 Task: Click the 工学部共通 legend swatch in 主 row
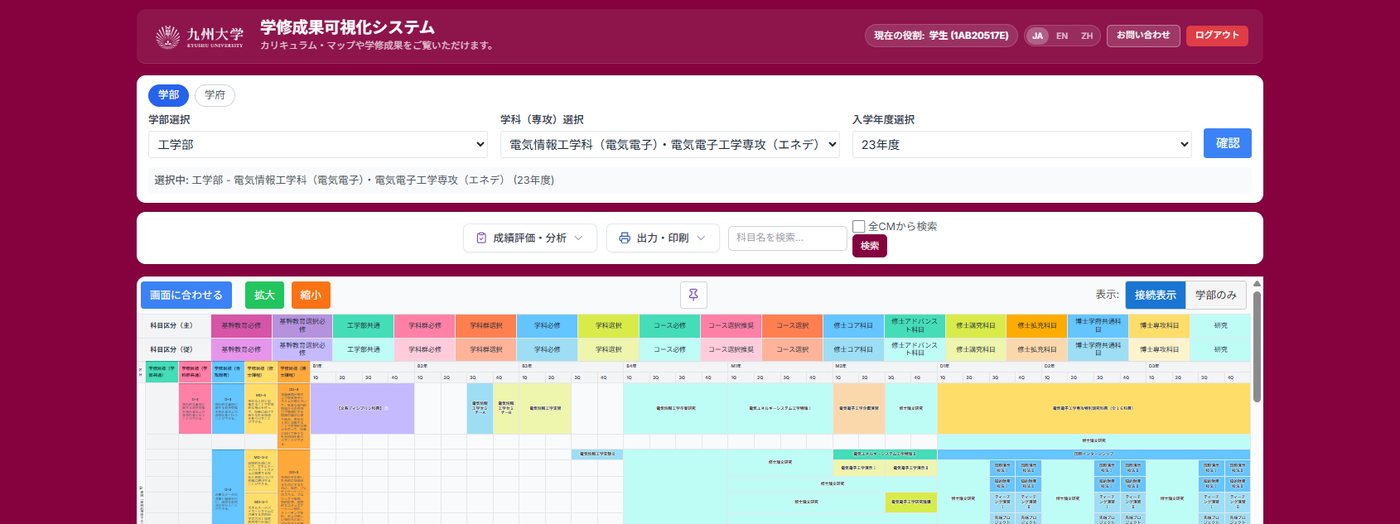coord(363,325)
